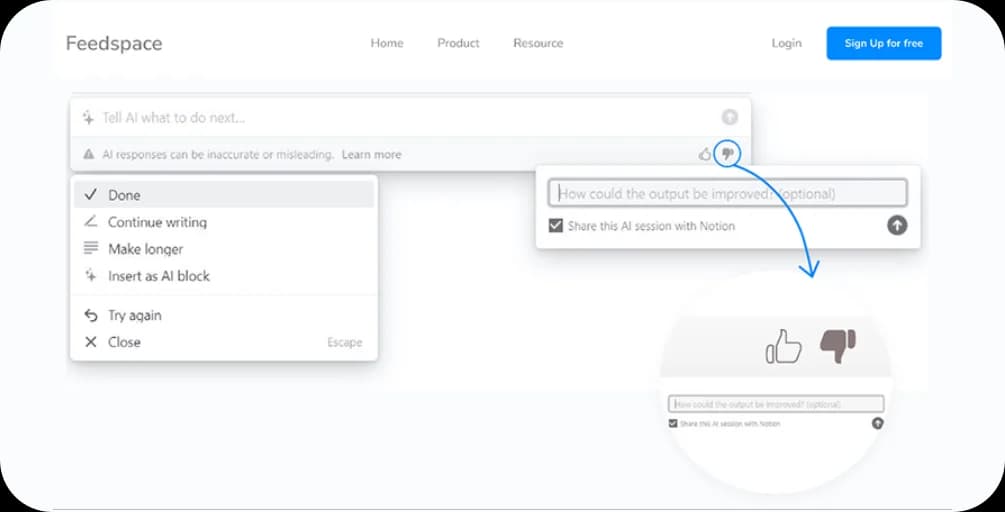Open the Learn more link

372,154
